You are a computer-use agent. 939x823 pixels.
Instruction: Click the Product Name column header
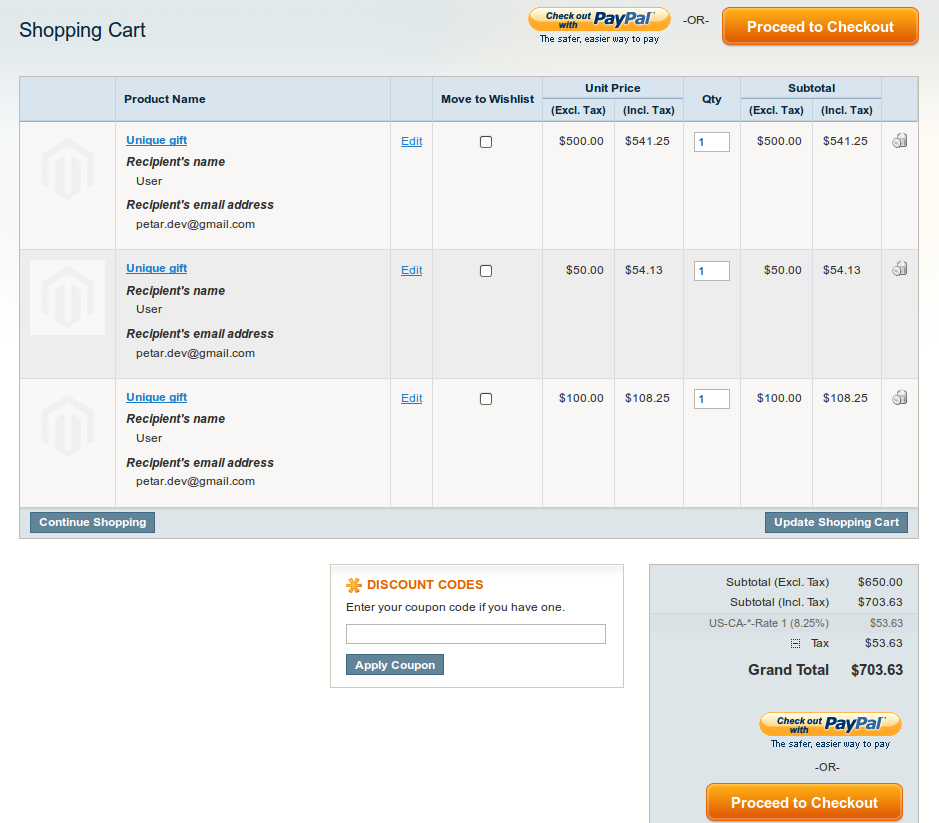pyautogui.click(x=165, y=99)
